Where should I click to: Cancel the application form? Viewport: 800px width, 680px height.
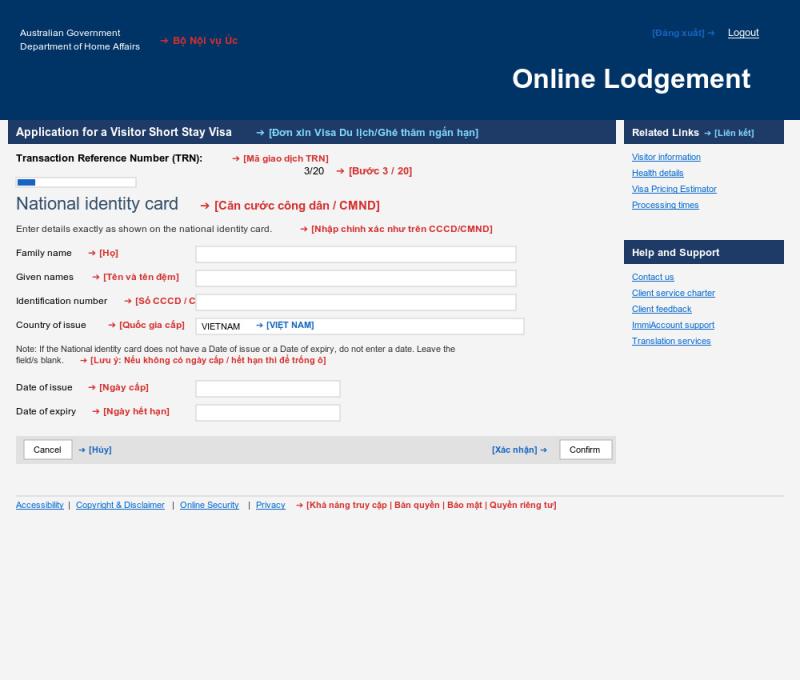point(47,449)
